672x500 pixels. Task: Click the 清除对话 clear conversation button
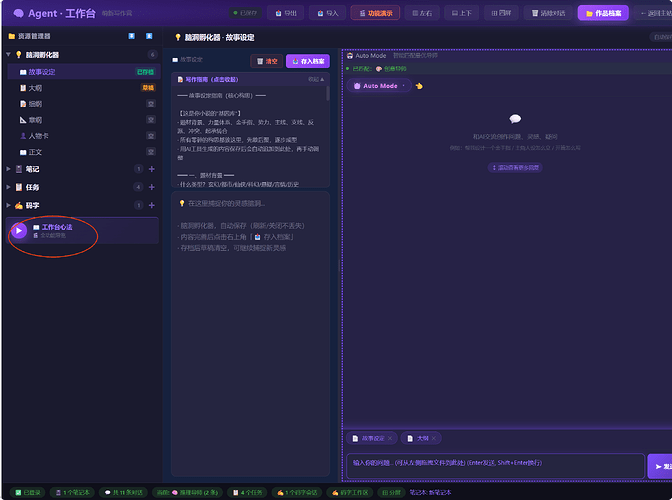tap(548, 13)
